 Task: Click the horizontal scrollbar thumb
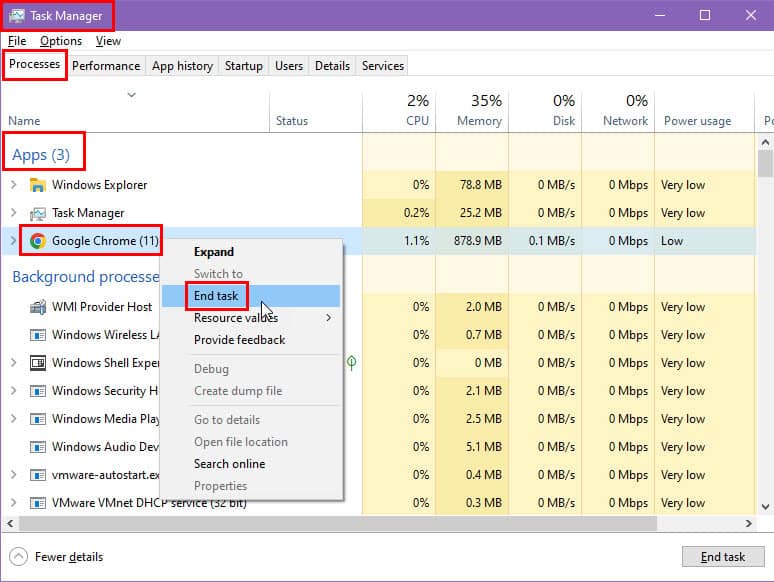click(x=338, y=523)
